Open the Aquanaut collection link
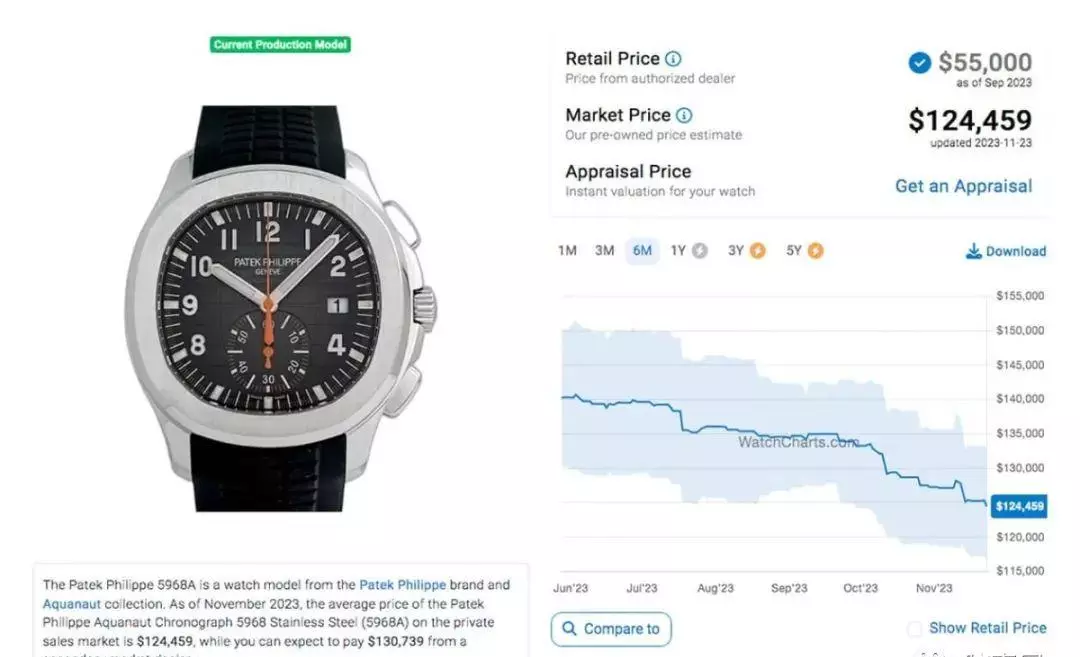Viewport: 1080px width, 657px height. point(72,604)
